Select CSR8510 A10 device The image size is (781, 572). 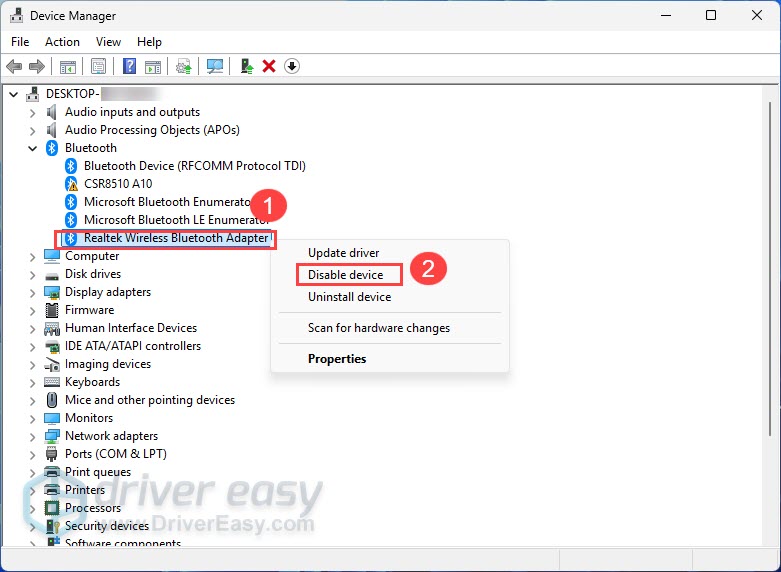(118, 184)
